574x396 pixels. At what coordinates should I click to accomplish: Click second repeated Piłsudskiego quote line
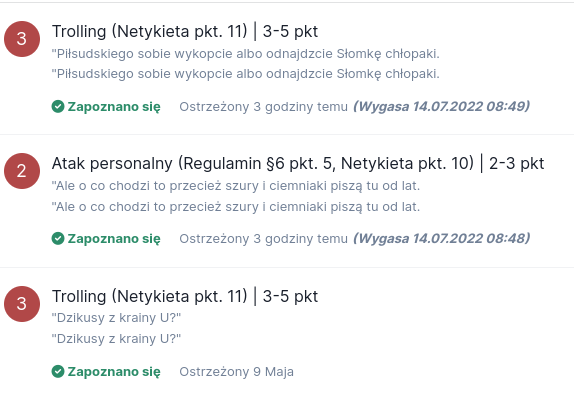[x=246, y=74]
